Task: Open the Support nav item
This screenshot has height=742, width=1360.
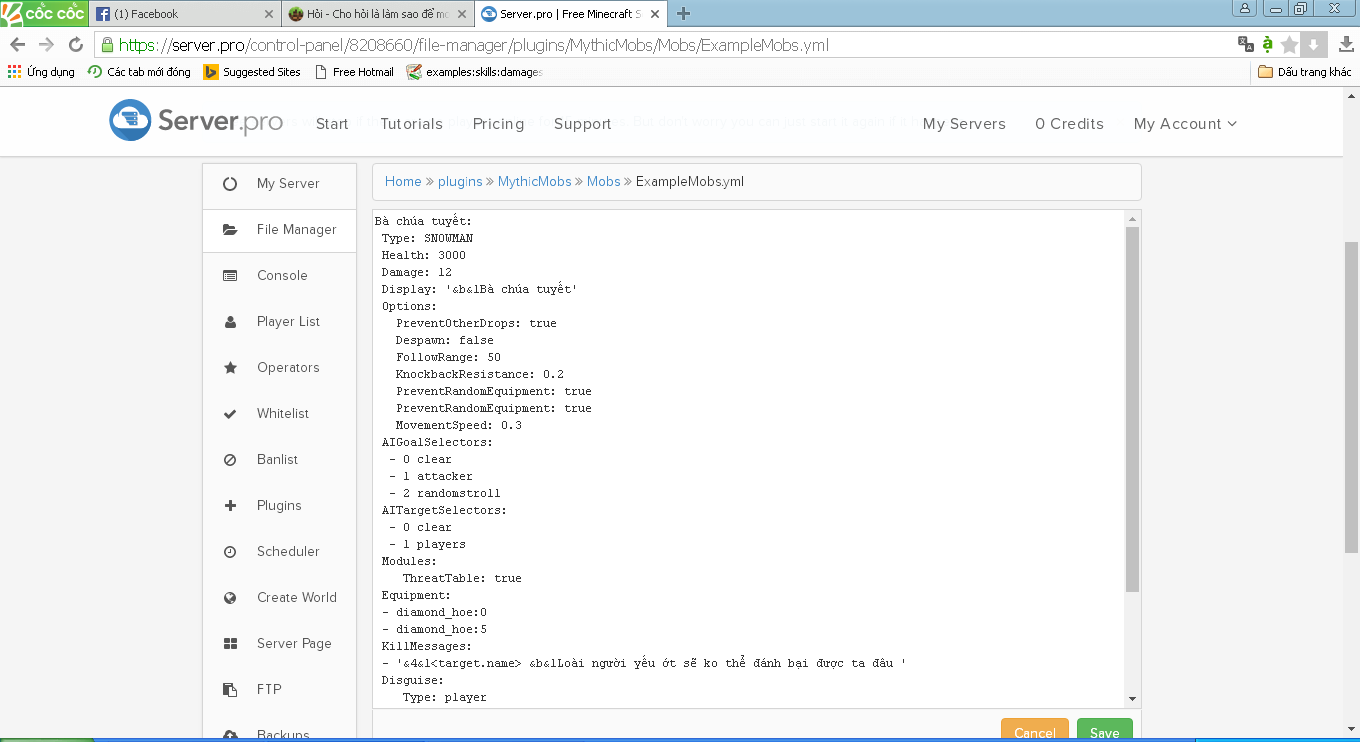Action: pos(582,124)
